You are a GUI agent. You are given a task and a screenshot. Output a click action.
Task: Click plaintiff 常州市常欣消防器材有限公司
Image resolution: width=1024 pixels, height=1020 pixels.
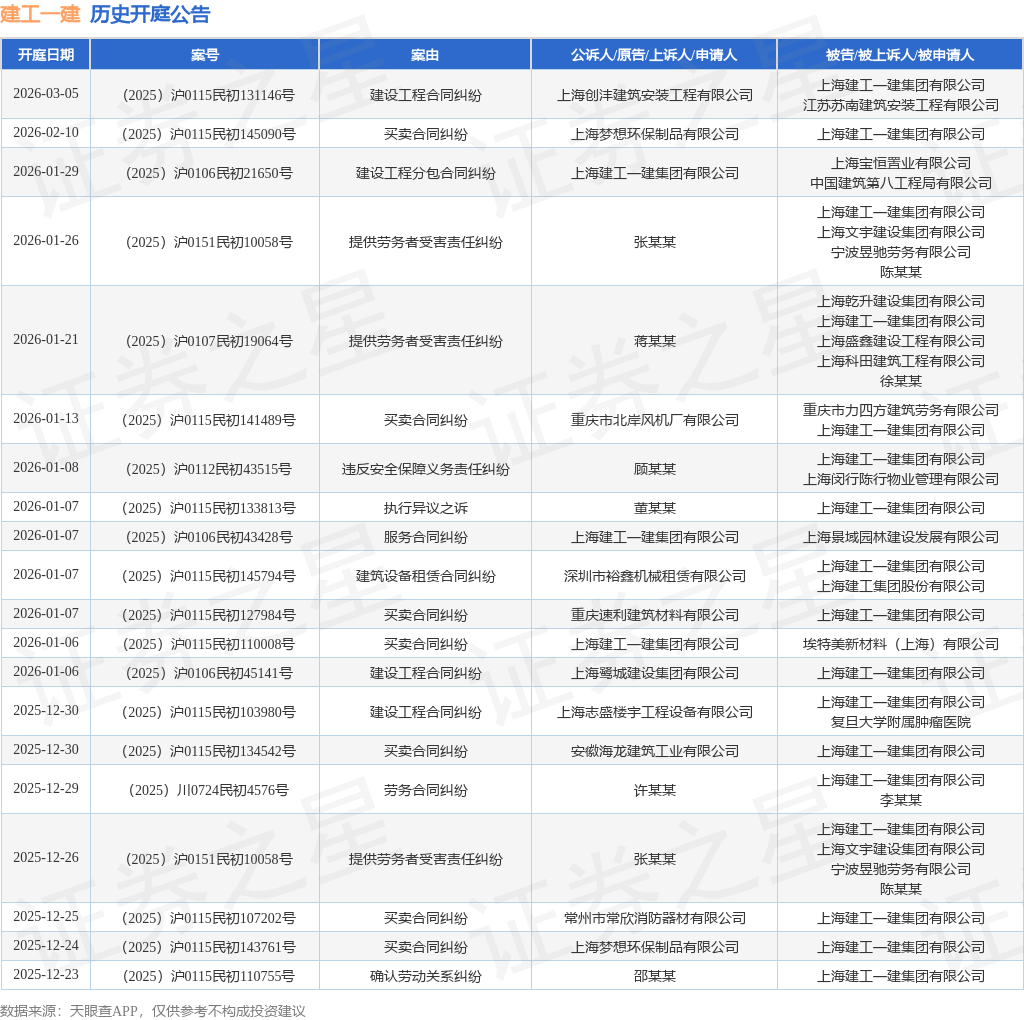coord(654,919)
